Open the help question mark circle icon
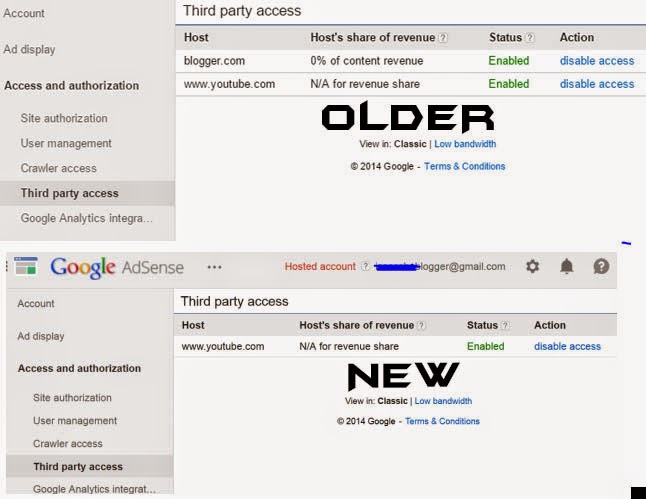 [602, 267]
